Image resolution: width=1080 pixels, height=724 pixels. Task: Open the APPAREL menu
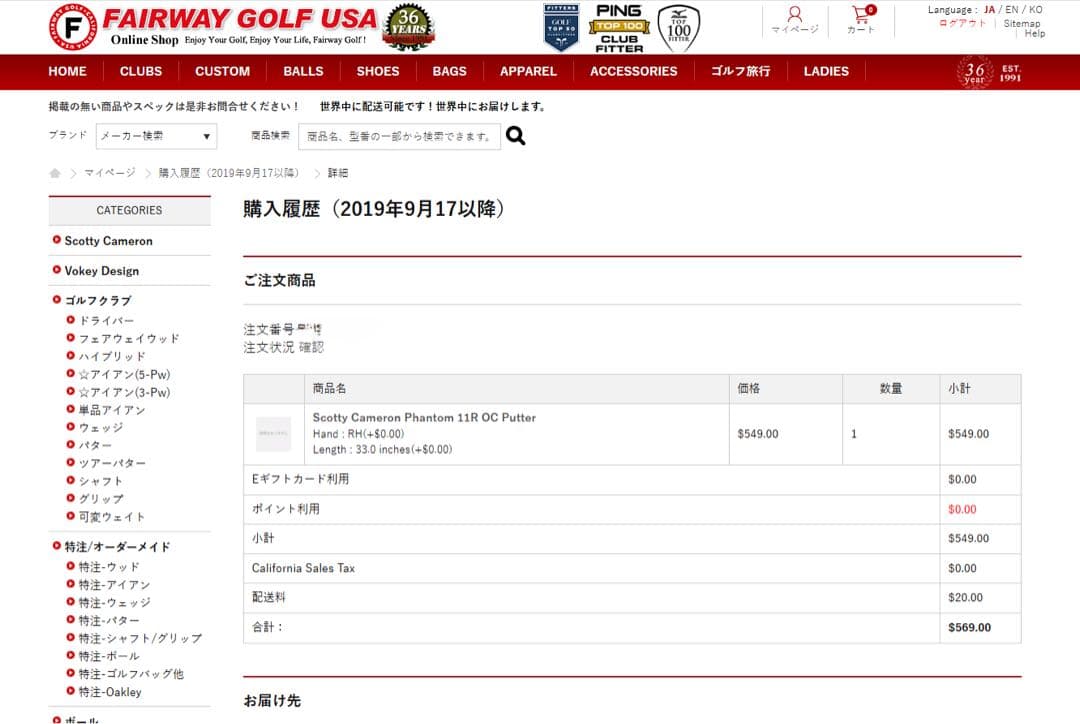pyautogui.click(x=528, y=71)
